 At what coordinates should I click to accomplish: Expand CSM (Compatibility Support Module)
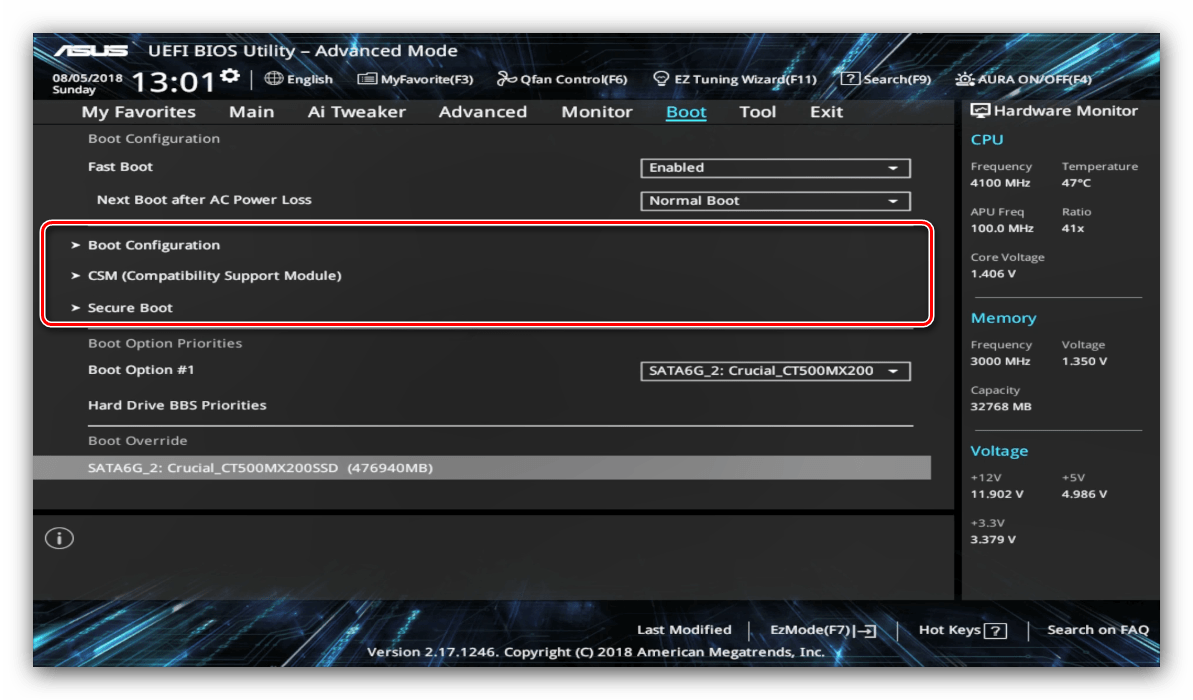(x=214, y=276)
